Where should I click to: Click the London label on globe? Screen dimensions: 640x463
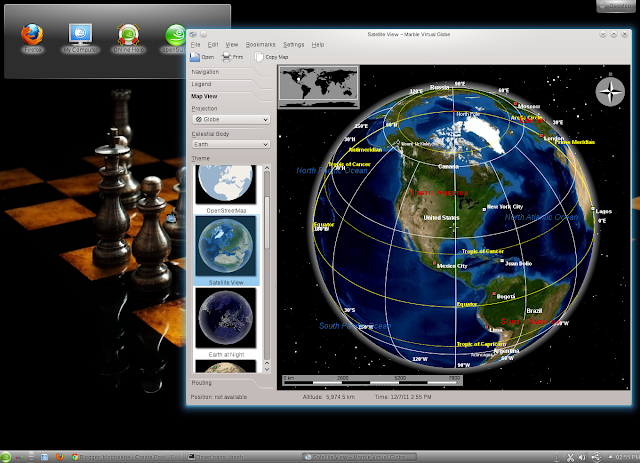(x=553, y=138)
